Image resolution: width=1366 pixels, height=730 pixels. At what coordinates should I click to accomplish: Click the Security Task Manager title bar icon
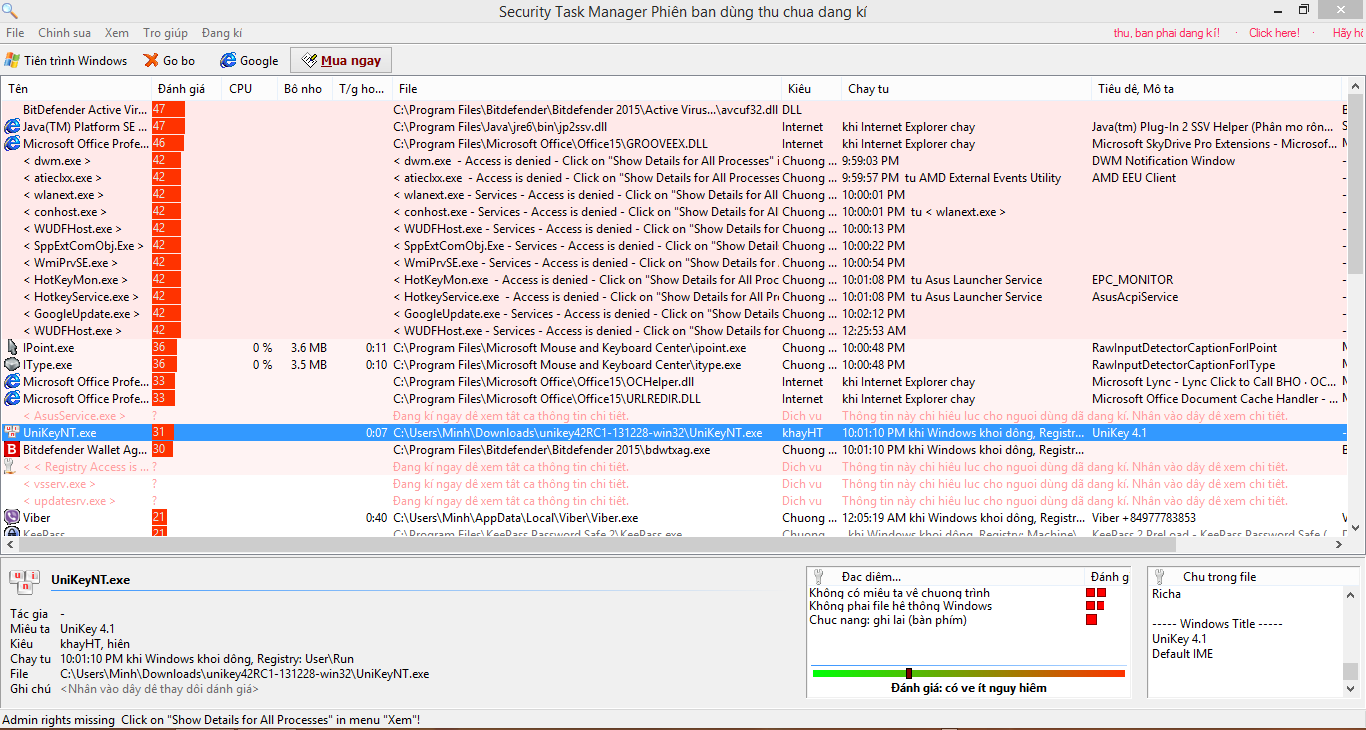10,11
